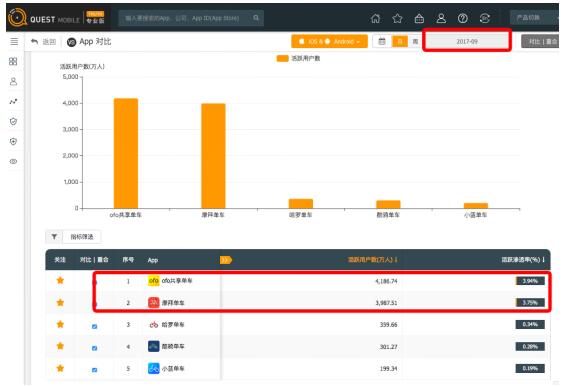Click the orange expand-columns arrow icon
580x386 pixels.
(226, 260)
